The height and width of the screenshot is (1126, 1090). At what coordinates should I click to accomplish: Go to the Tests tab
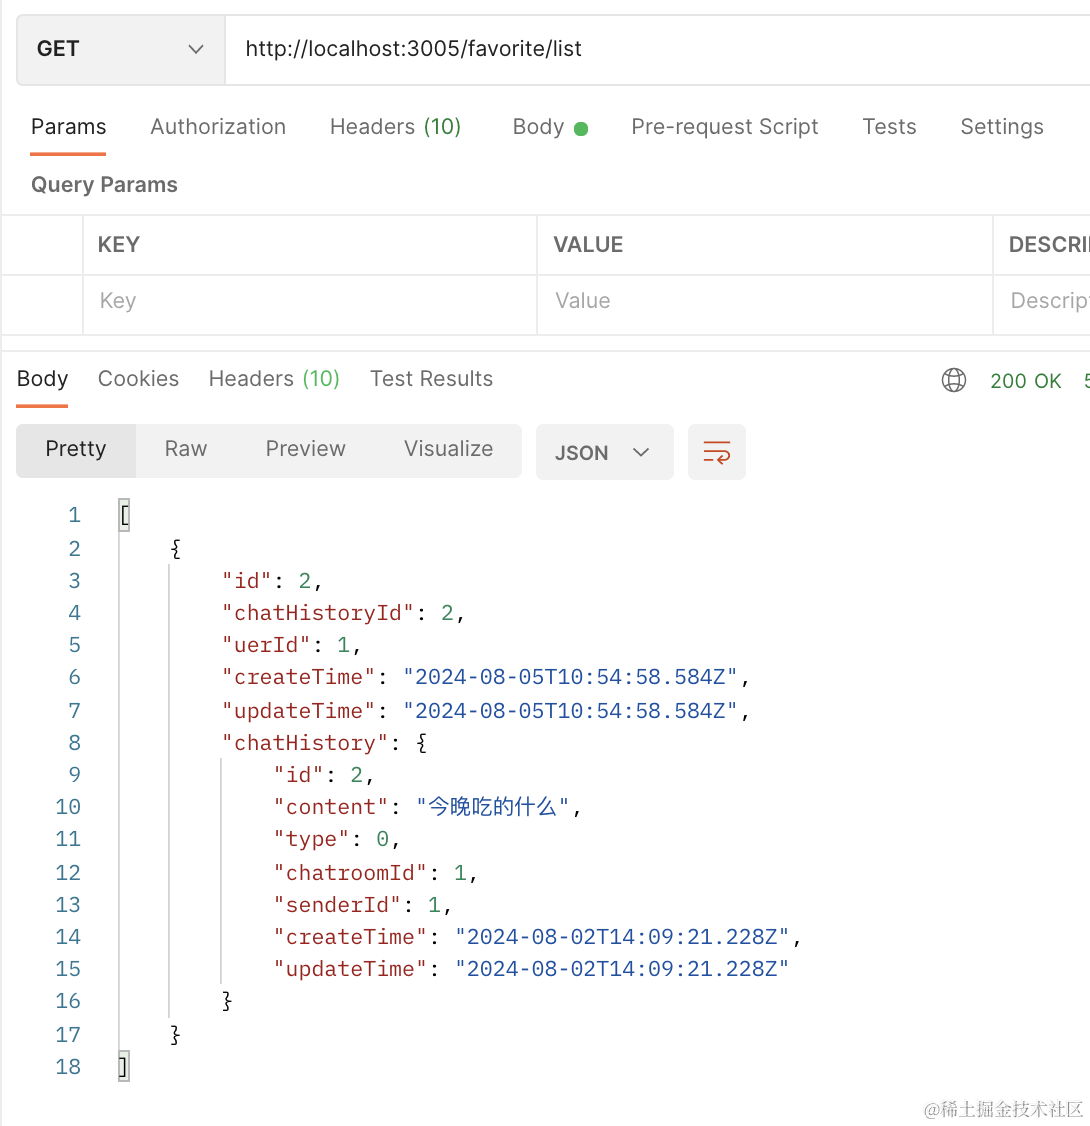[889, 127]
